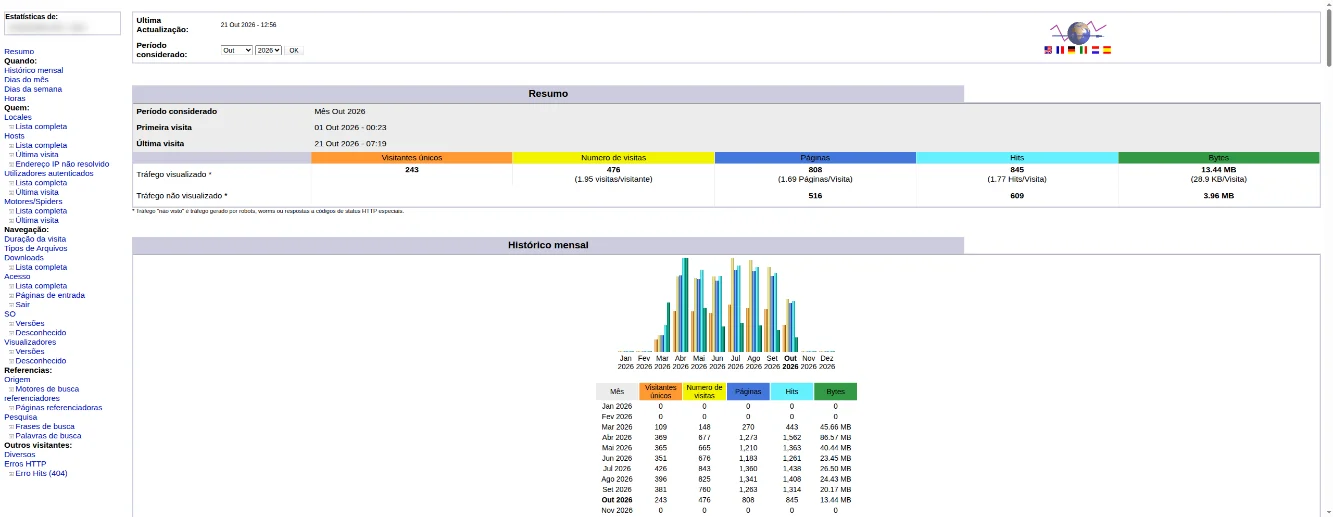This screenshot has width=1333, height=517.
Task: Open Lista completa under Downloads
Action: click(x=41, y=267)
